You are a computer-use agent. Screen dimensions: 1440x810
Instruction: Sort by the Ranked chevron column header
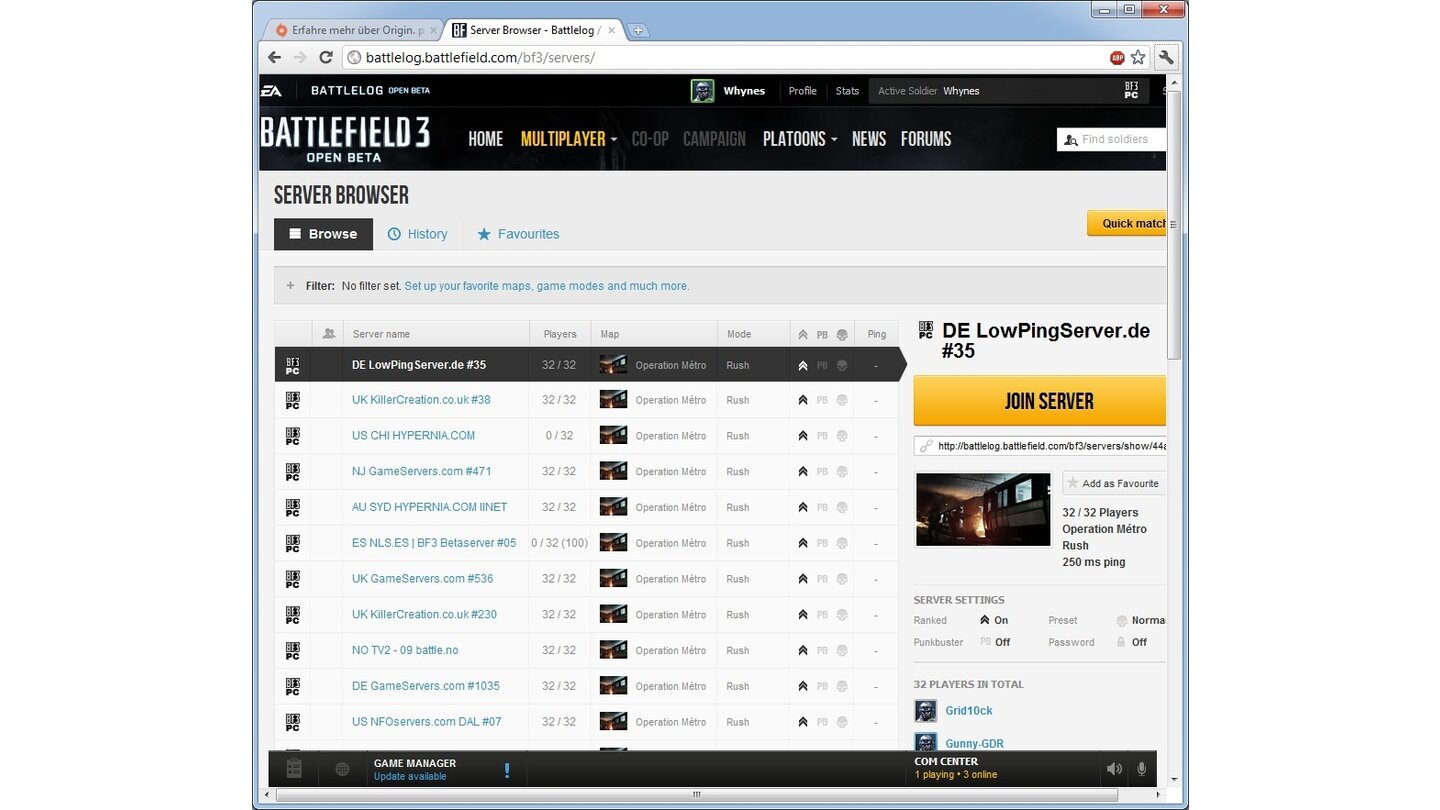(x=802, y=334)
